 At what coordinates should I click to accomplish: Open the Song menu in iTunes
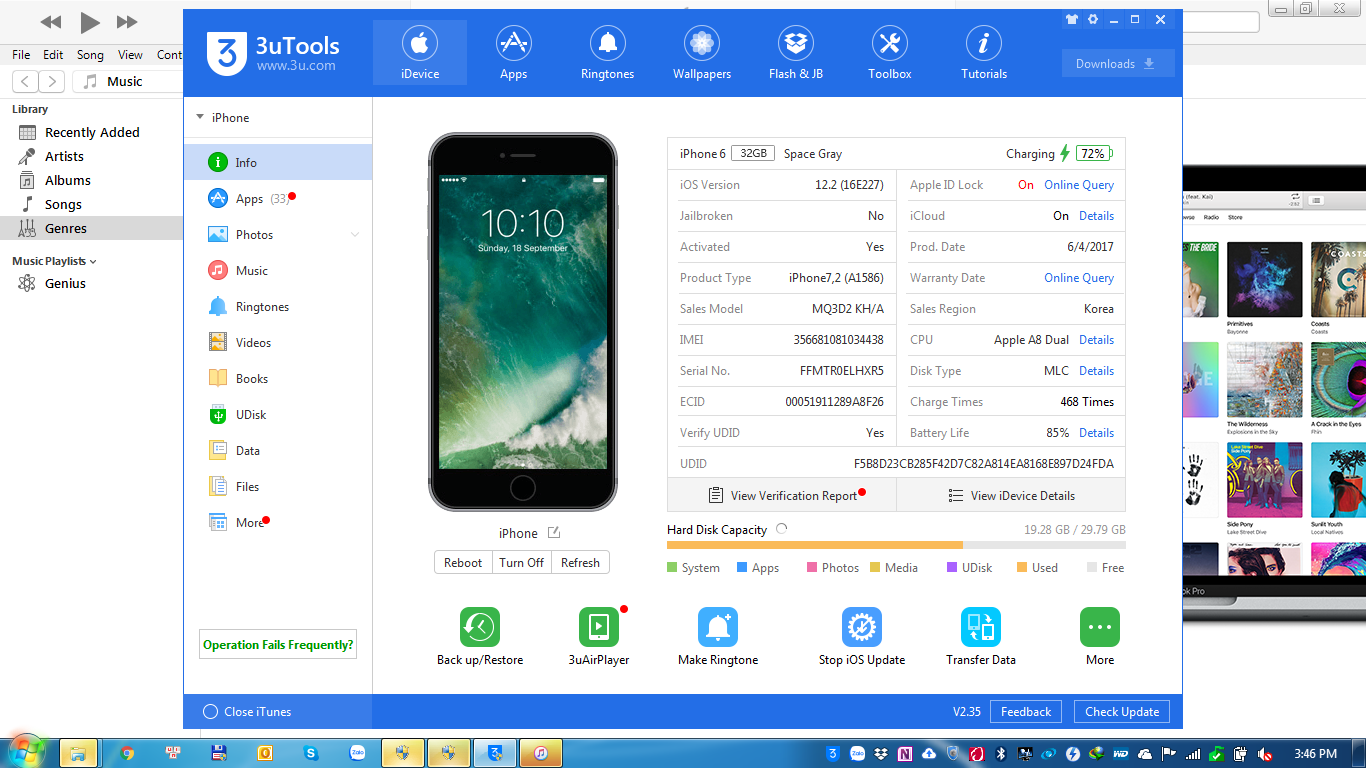tap(90, 55)
